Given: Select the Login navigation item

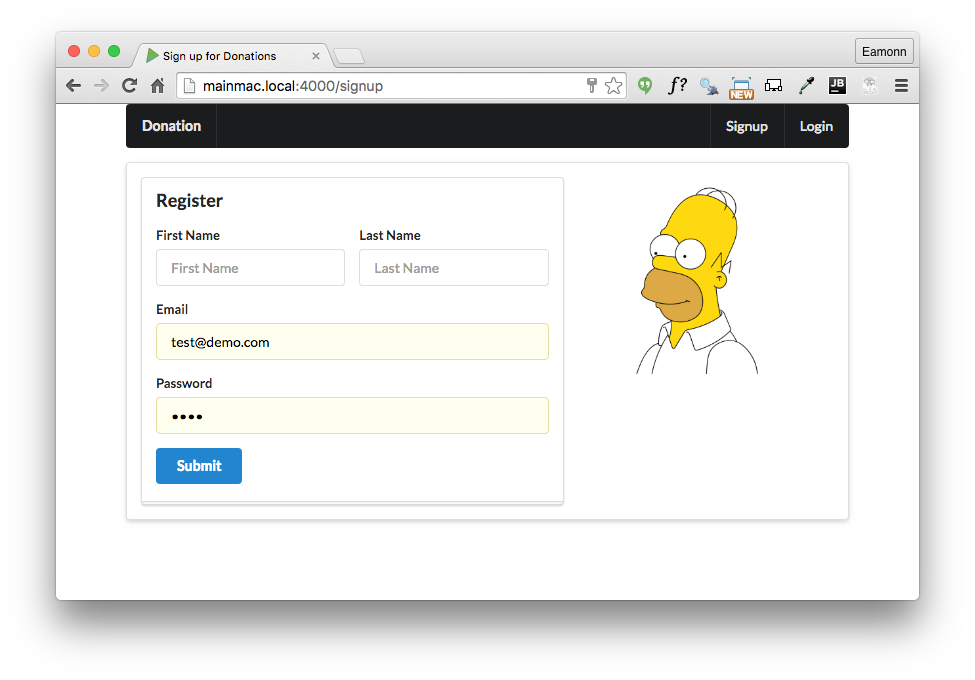Looking at the screenshot, I should [816, 126].
